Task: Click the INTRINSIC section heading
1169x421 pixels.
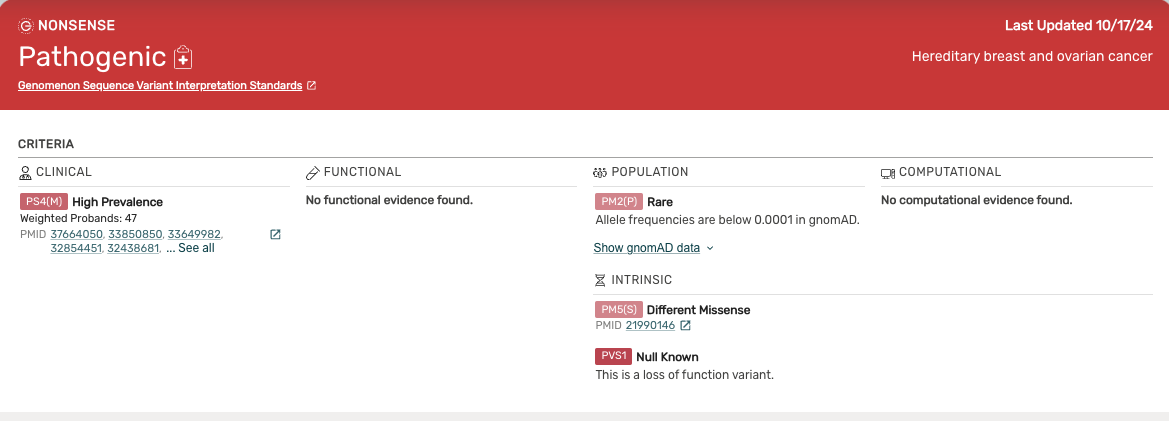Action: pyautogui.click(x=641, y=280)
